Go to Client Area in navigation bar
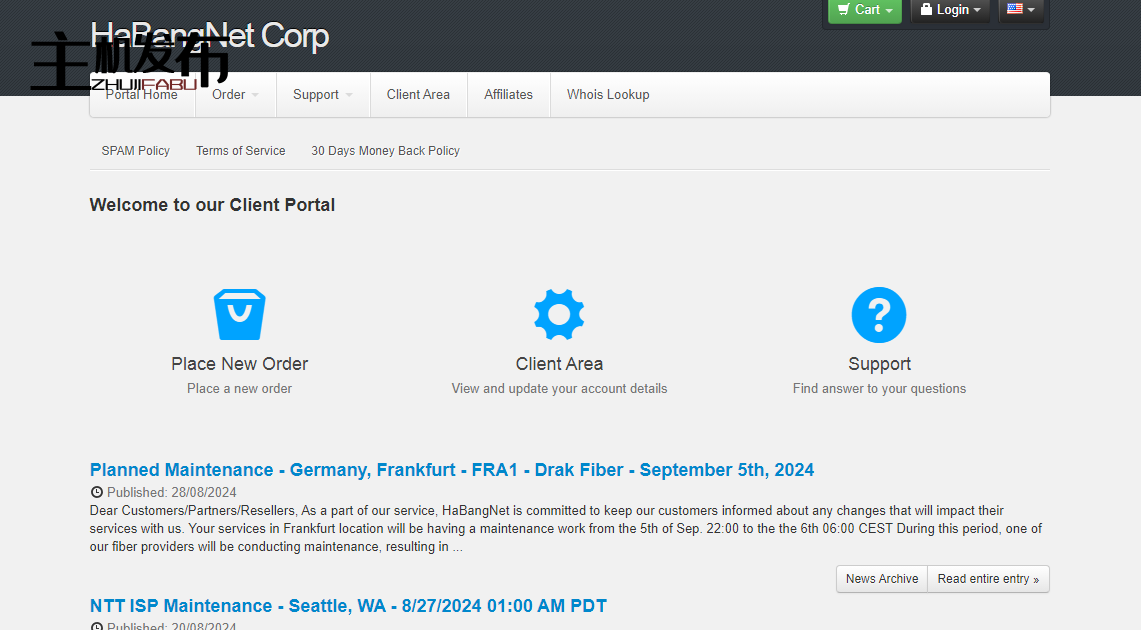The image size is (1141, 630). (x=418, y=95)
